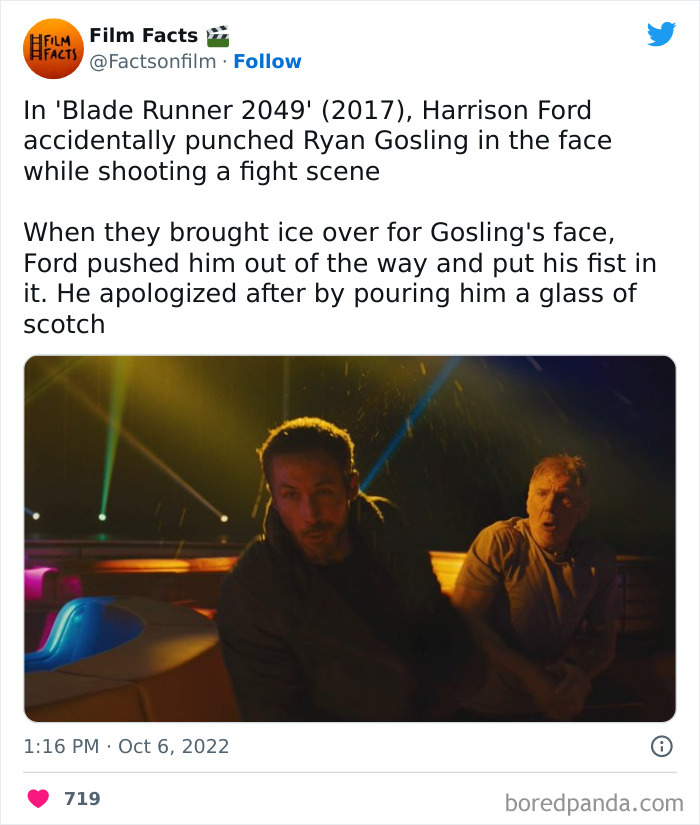The height and width of the screenshot is (825, 700).
Task: Click the clapperboard emoji beside Film Facts
Action: 217,36
